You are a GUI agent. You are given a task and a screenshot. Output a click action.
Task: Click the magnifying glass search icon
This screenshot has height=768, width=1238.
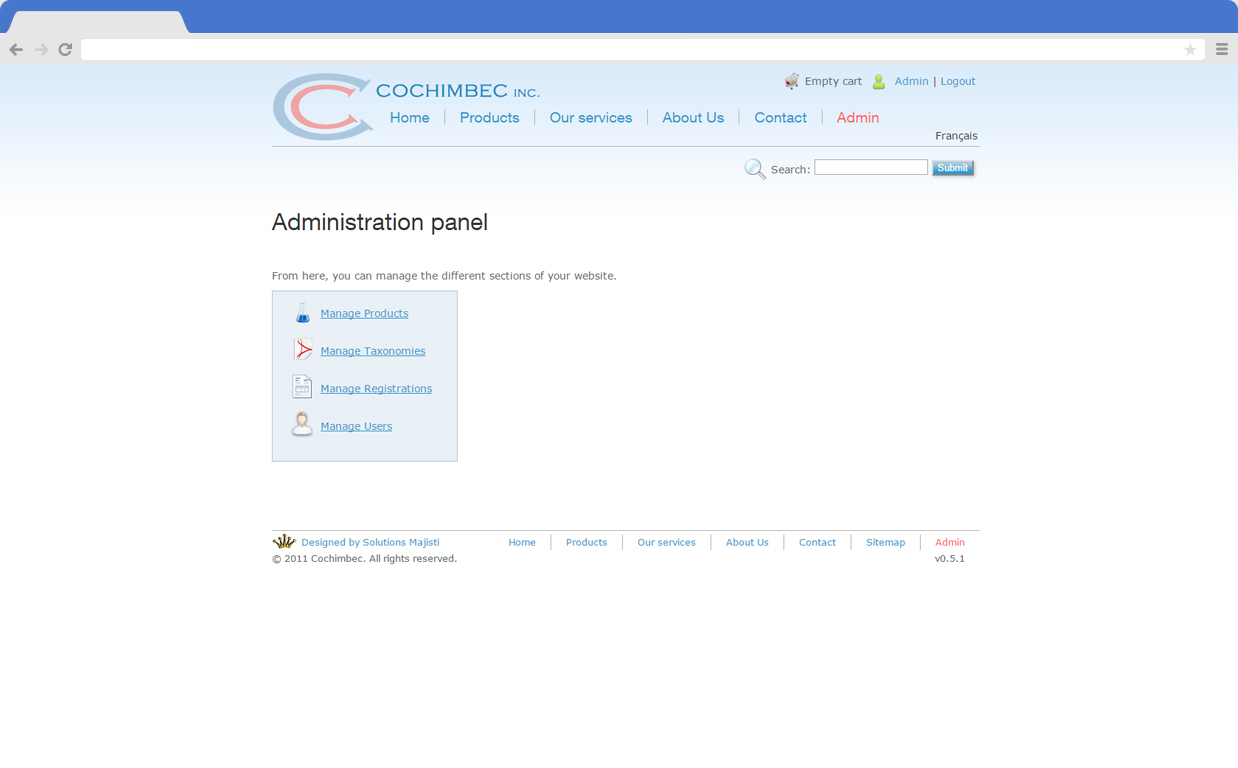click(x=755, y=168)
